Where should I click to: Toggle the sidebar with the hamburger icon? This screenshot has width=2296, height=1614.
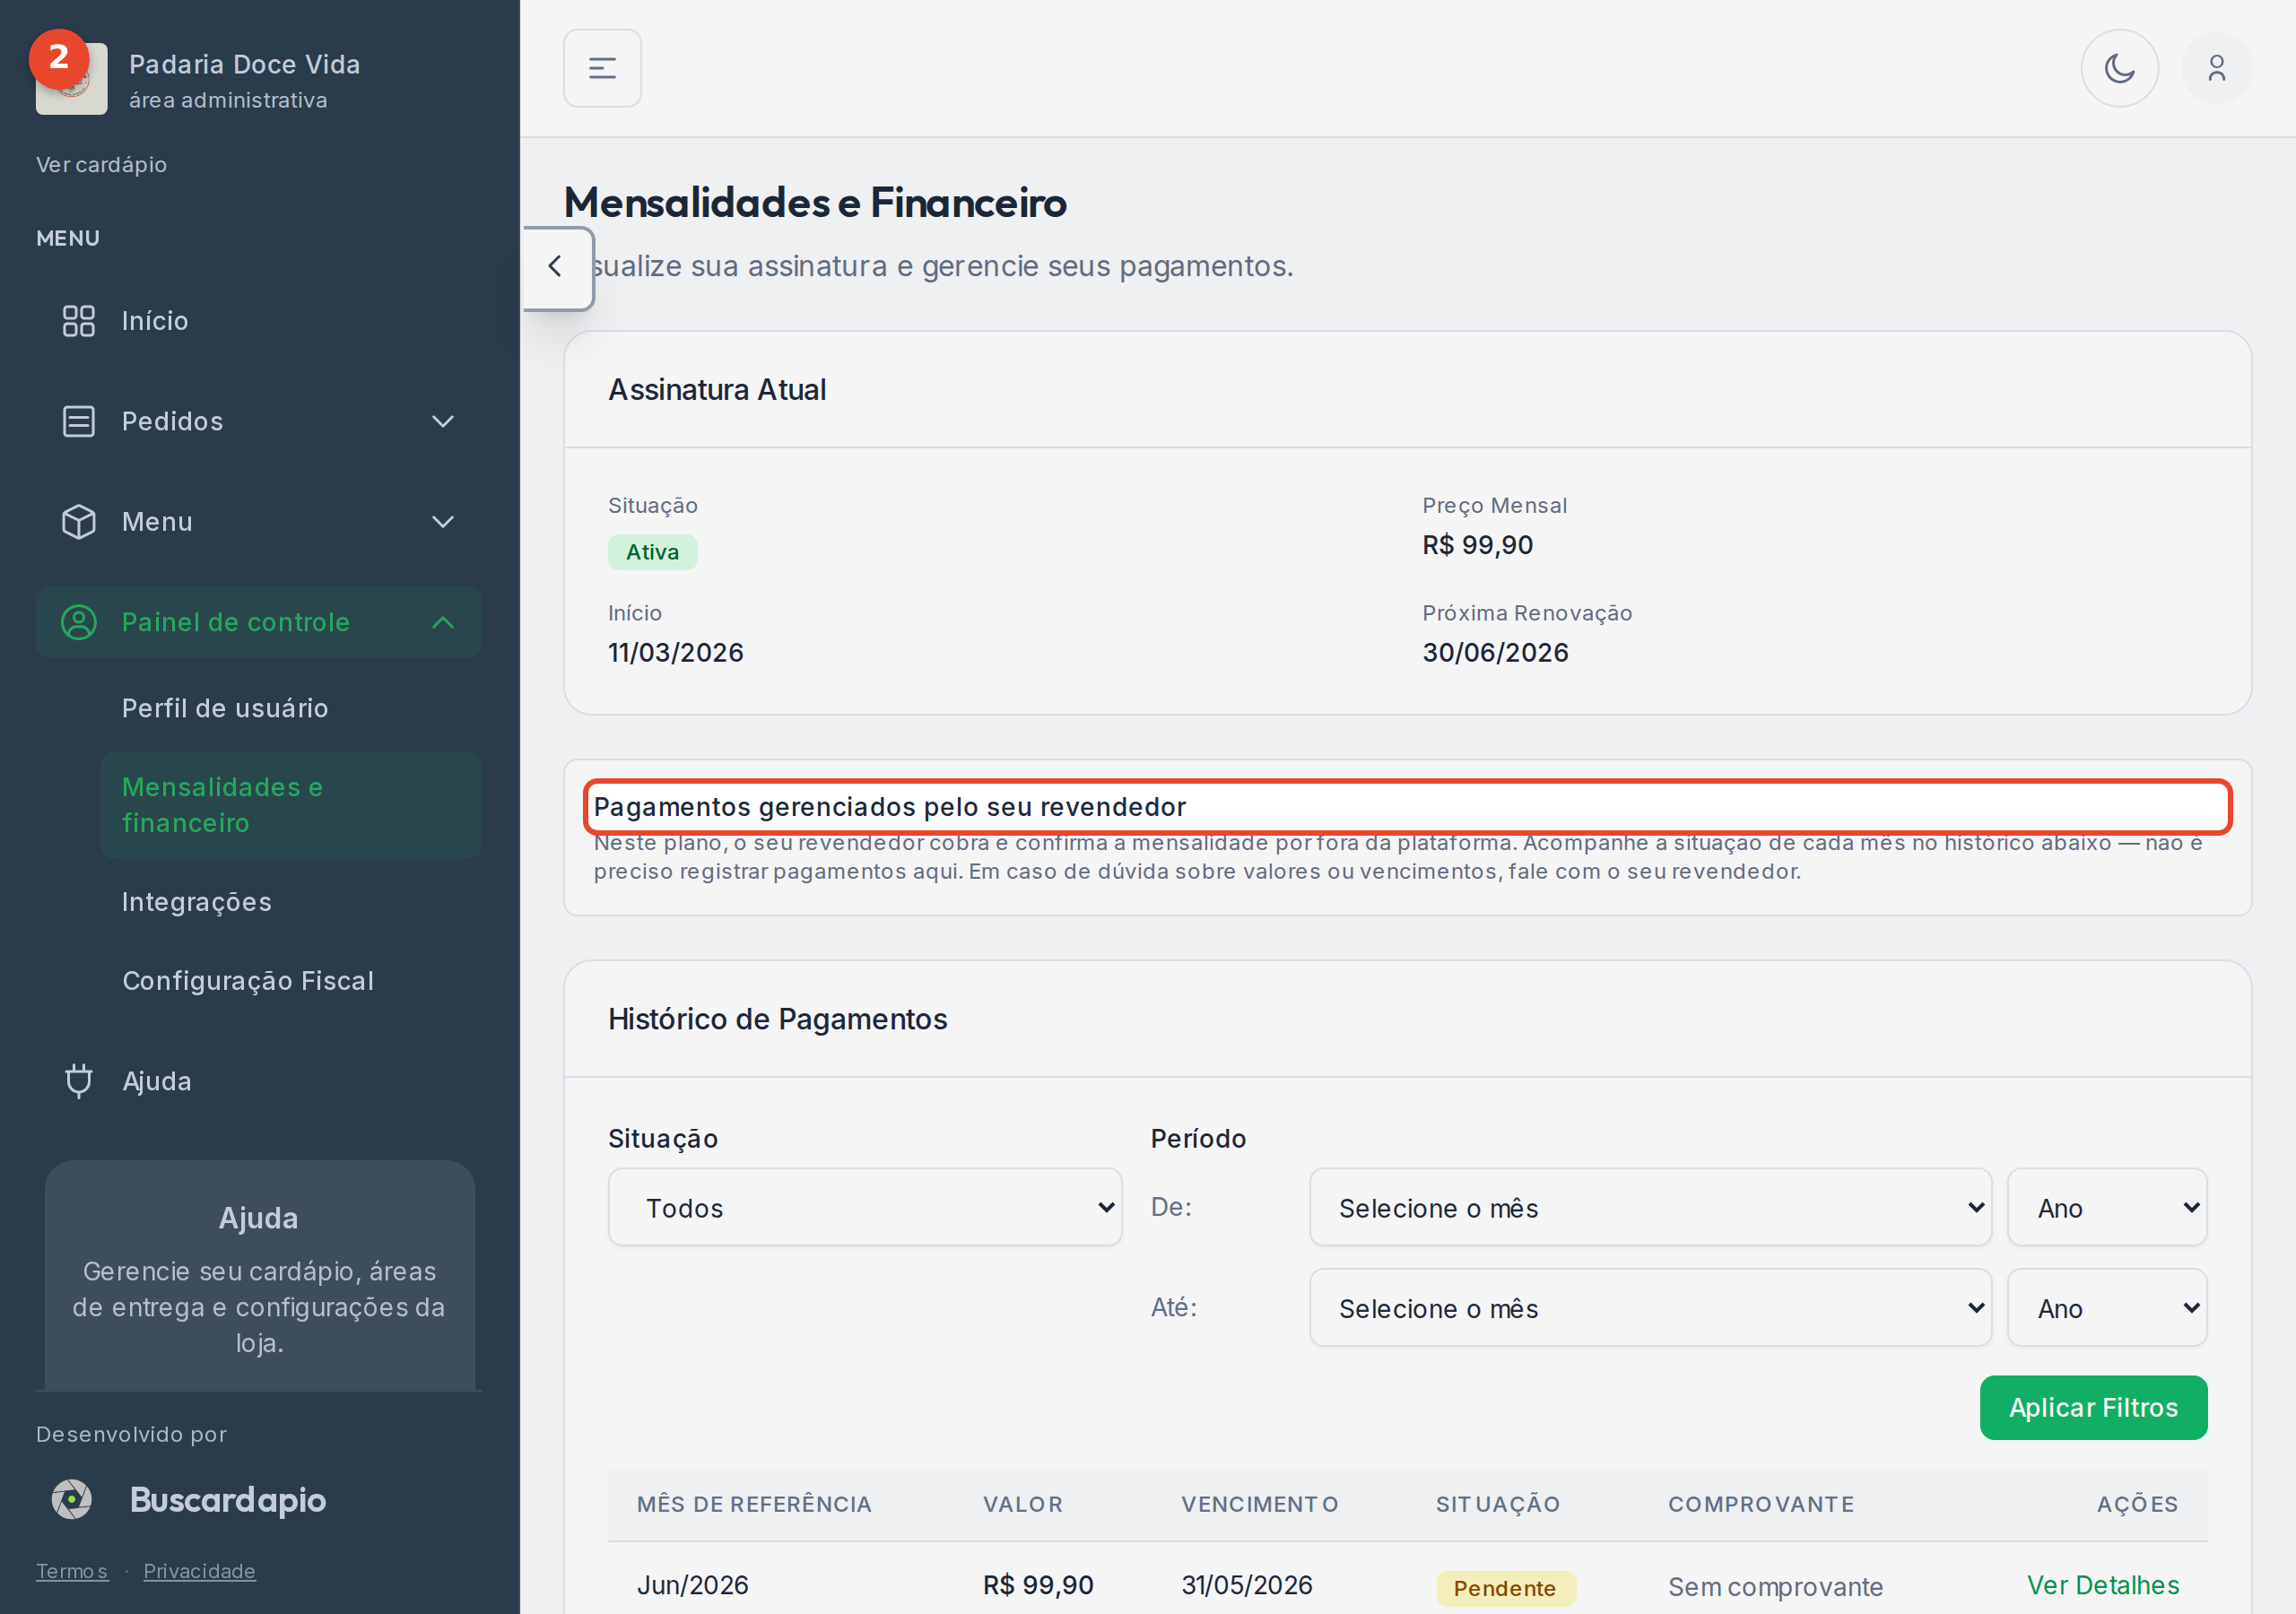pyautogui.click(x=602, y=68)
